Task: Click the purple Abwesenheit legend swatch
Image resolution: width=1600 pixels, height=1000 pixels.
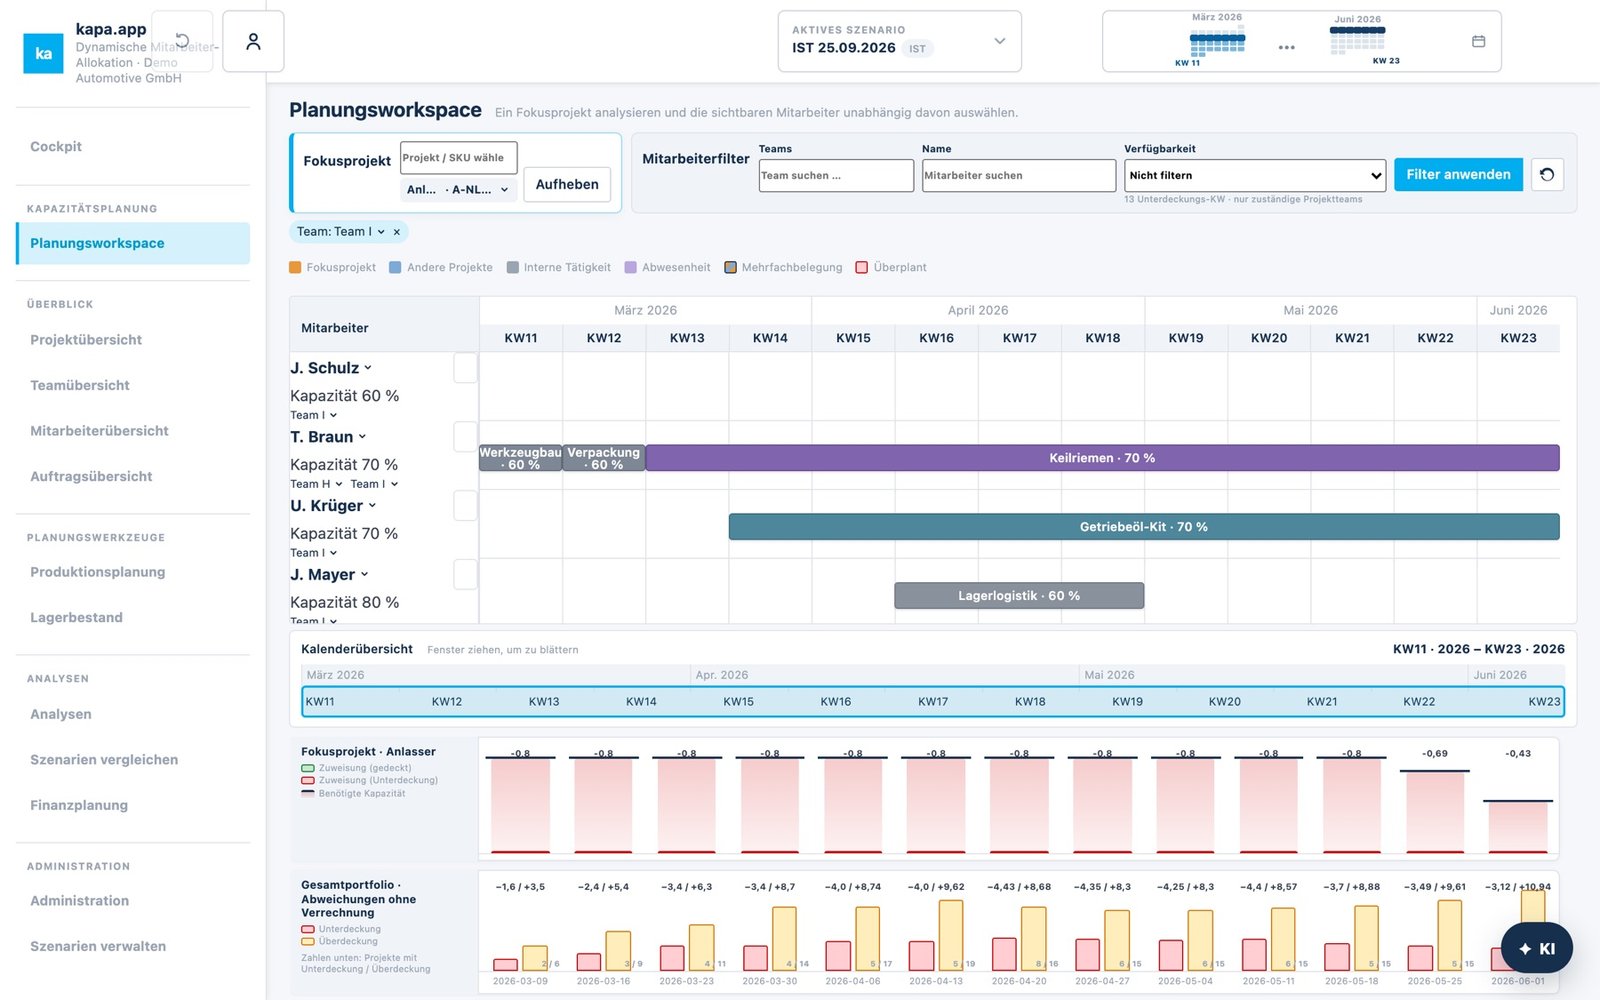Action: pos(630,267)
